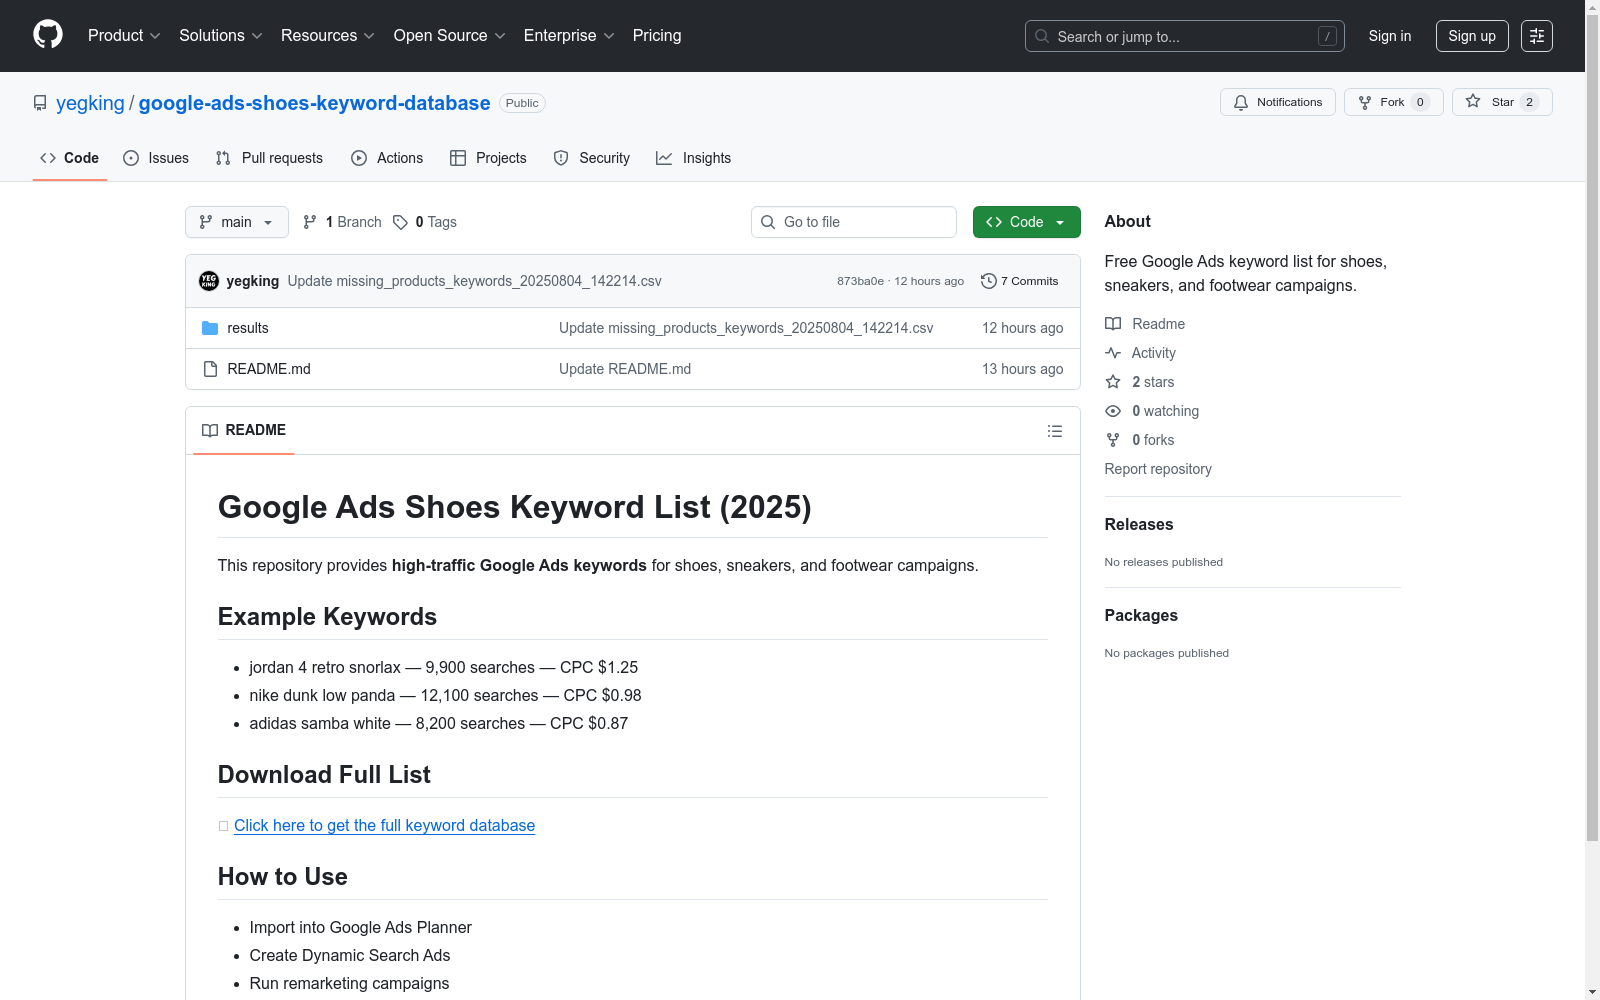Expand the Enterprise menu
The height and width of the screenshot is (1000, 1600).
click(x=569, y=36)
